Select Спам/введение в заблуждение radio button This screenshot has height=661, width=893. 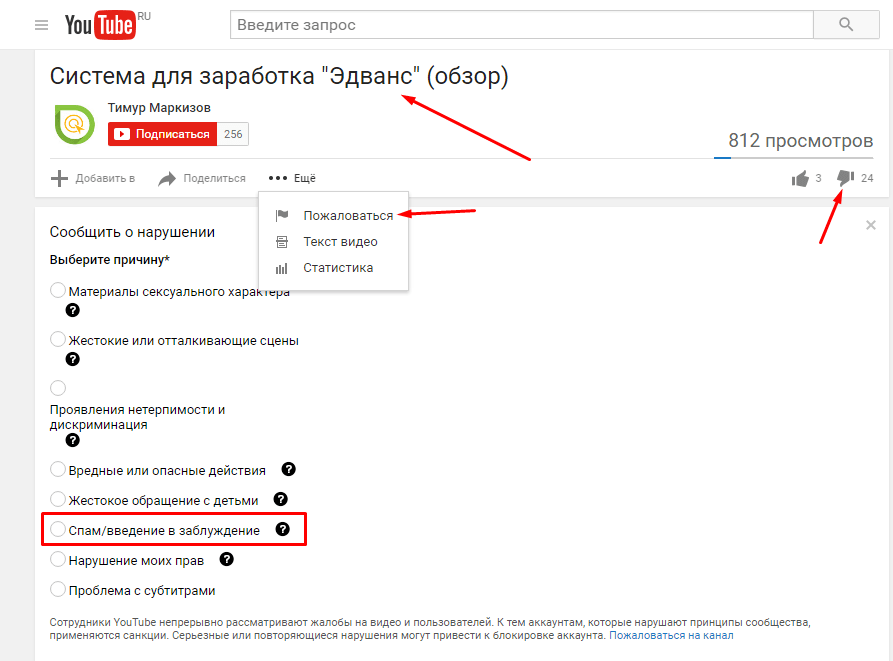[58, 529]
